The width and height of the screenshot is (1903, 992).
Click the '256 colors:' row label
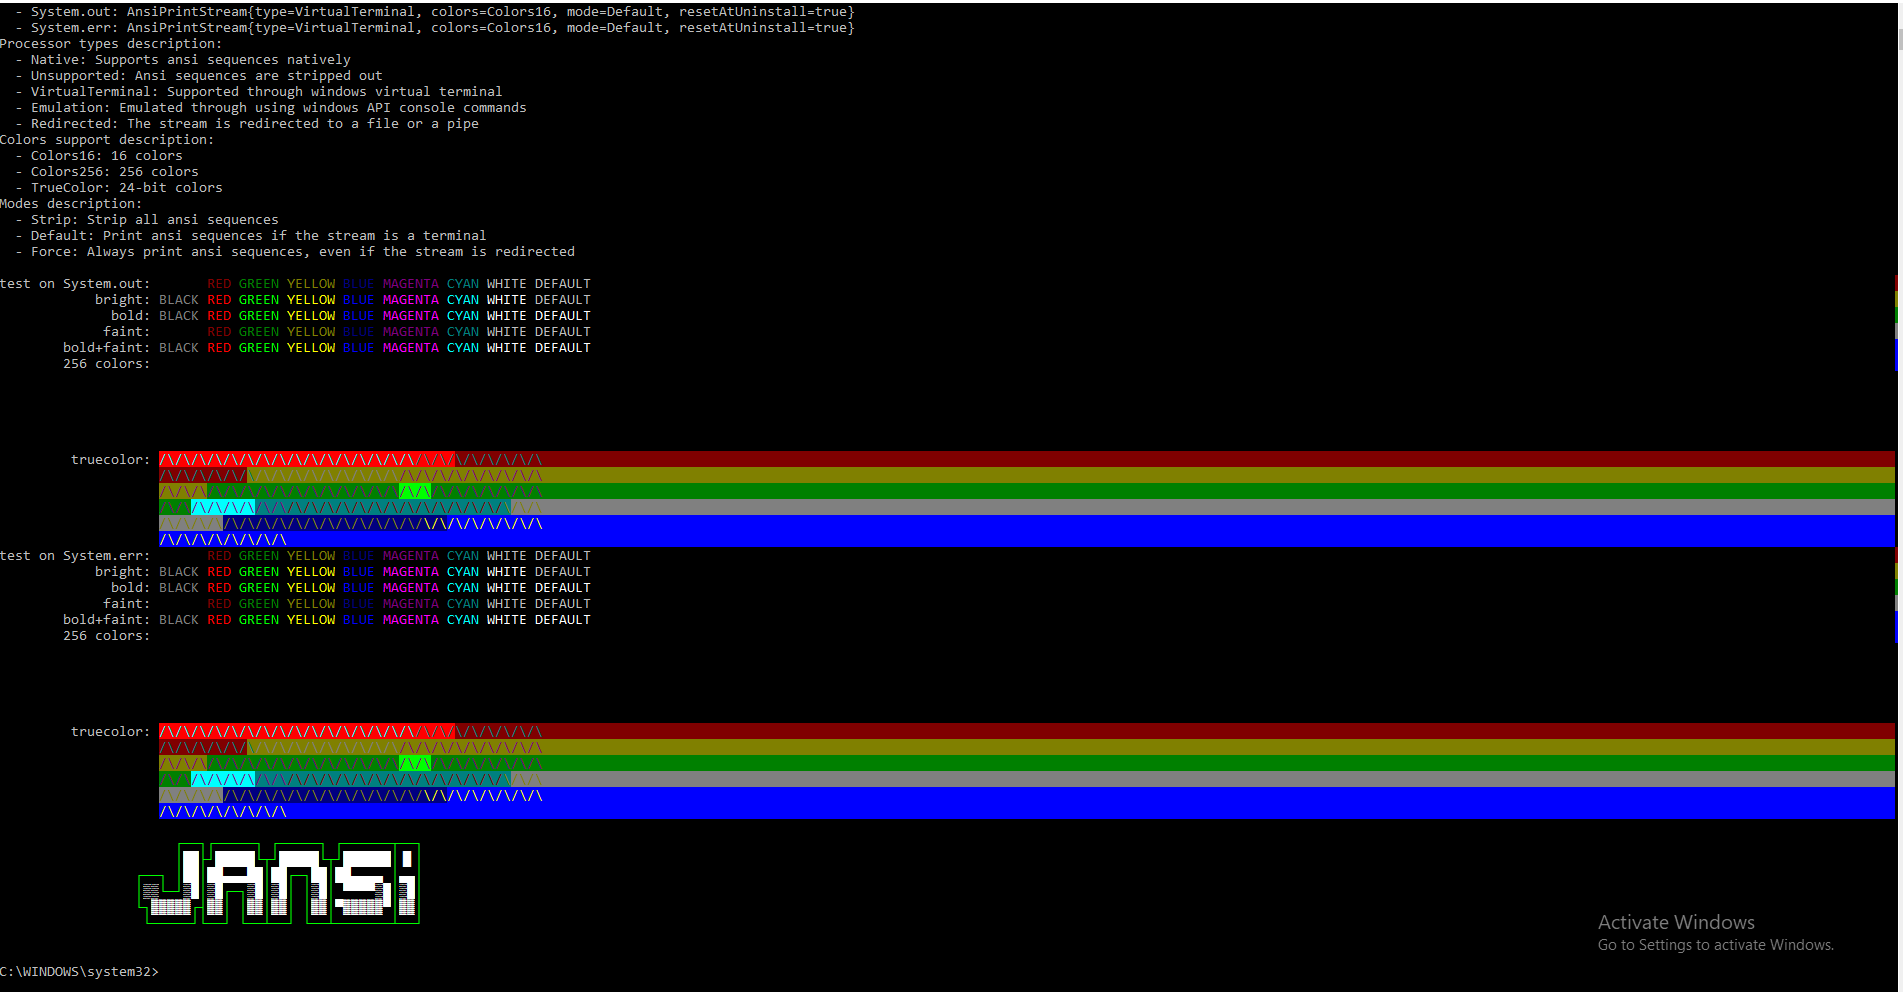[106, 363]
